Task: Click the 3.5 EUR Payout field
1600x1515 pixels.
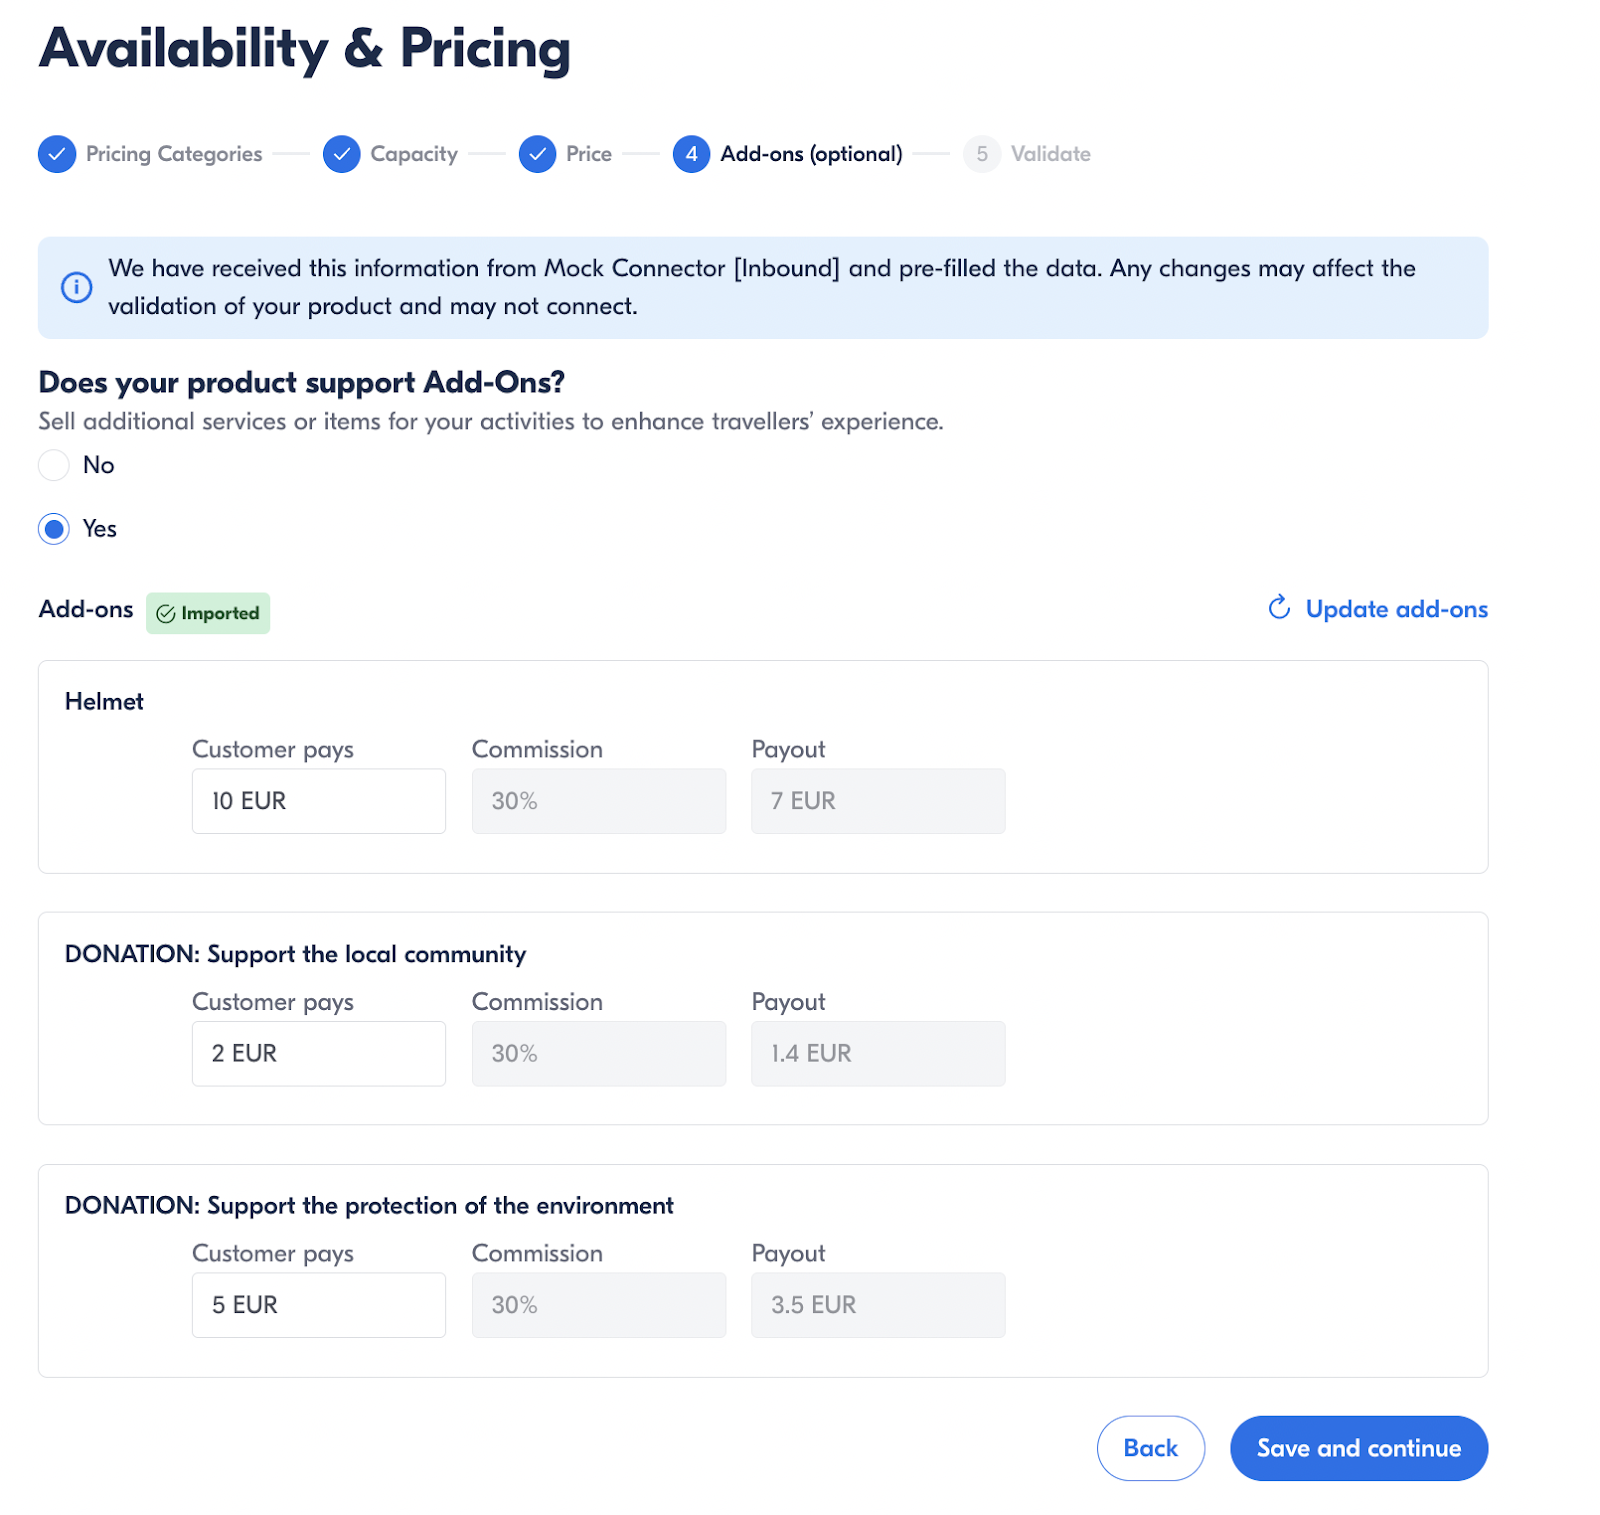Action: pos(878,1305)
